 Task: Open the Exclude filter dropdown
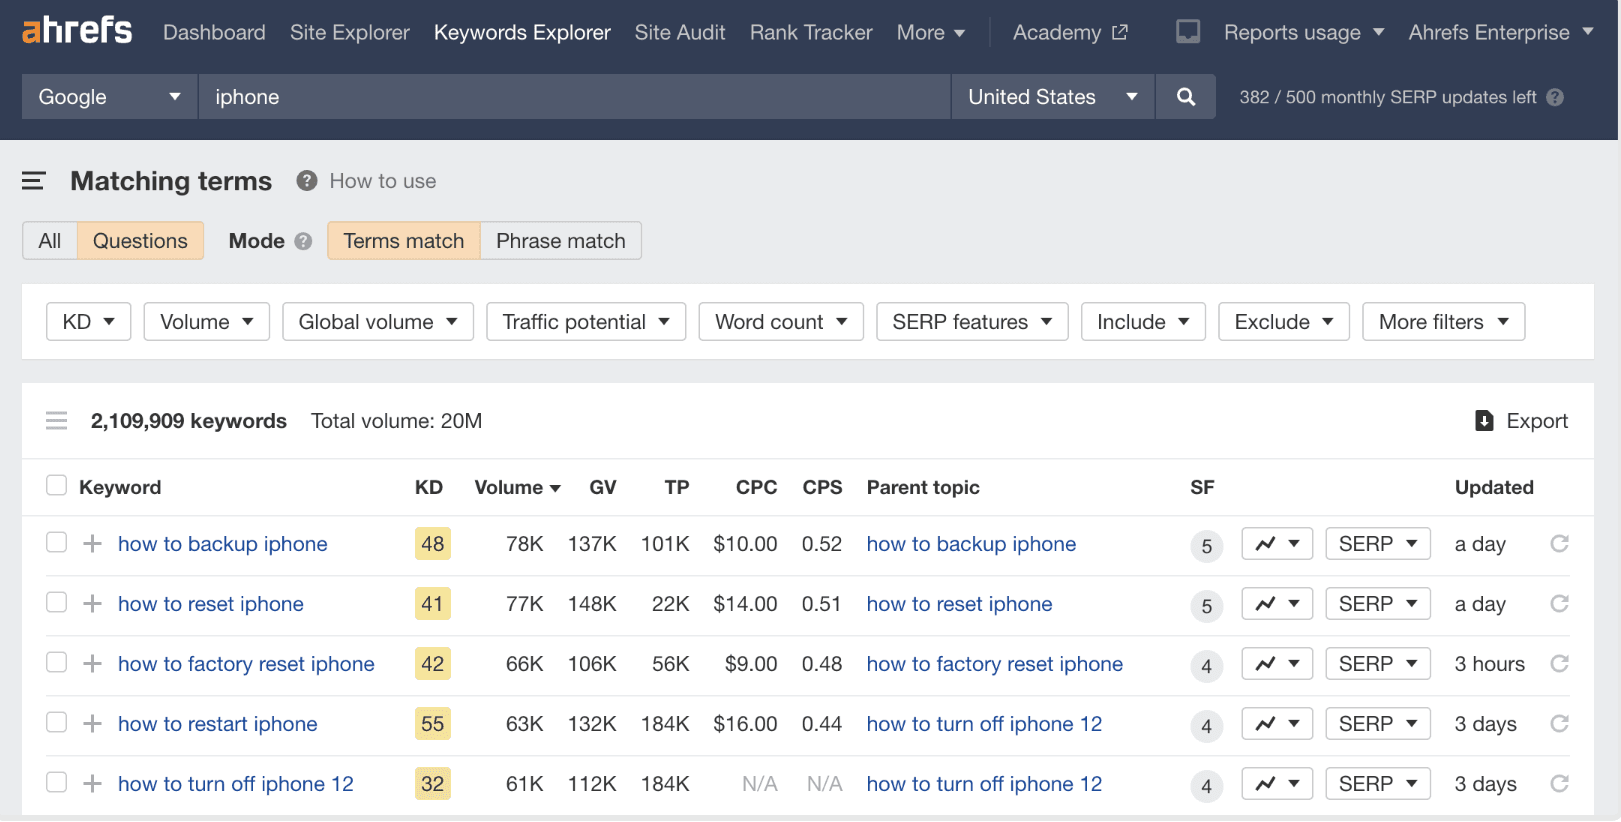point(1284,322)
